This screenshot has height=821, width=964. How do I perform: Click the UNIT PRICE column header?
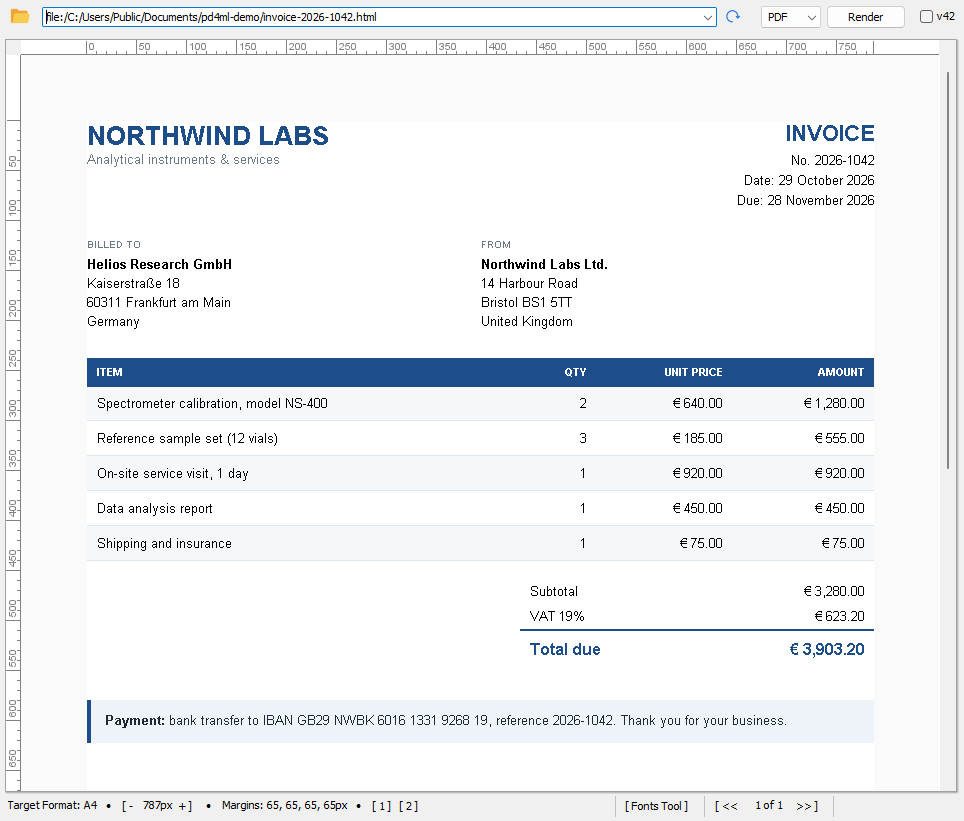click(x=693, y=372)
